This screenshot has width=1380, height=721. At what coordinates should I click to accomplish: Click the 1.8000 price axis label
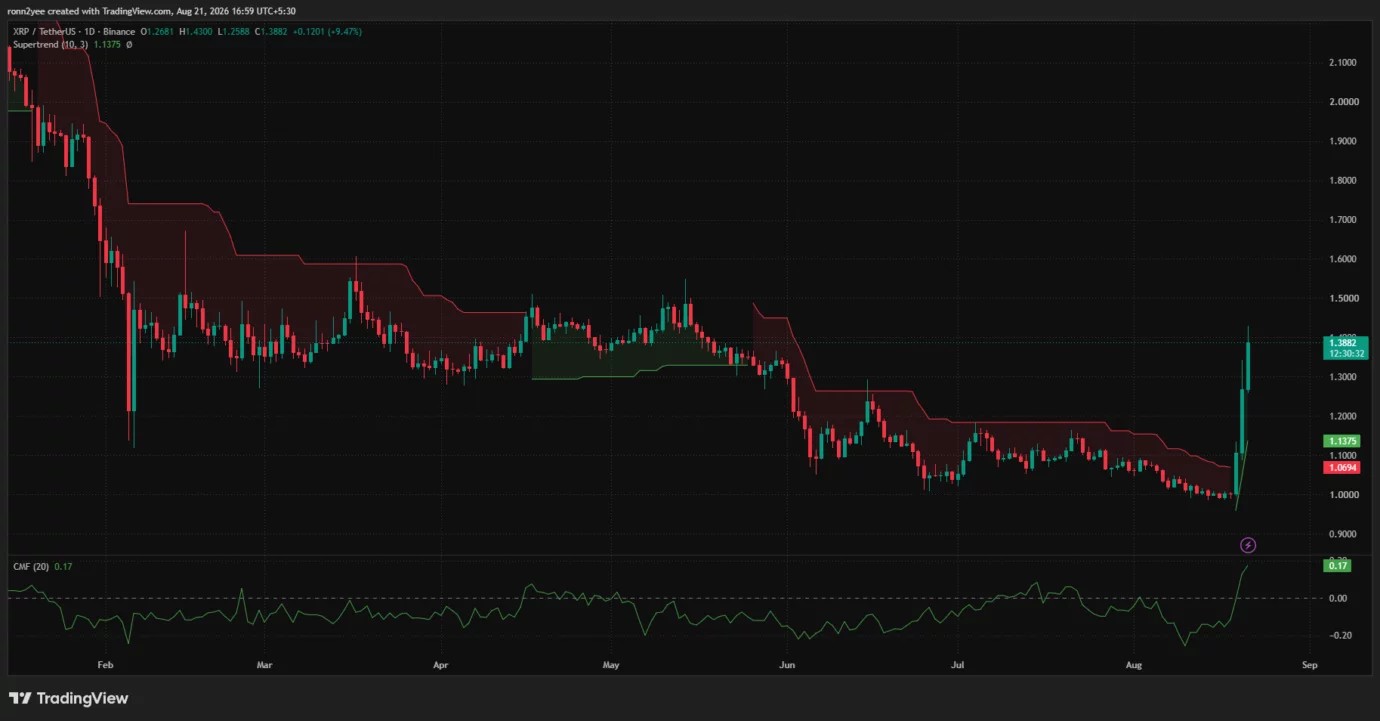click(1343, 180)
